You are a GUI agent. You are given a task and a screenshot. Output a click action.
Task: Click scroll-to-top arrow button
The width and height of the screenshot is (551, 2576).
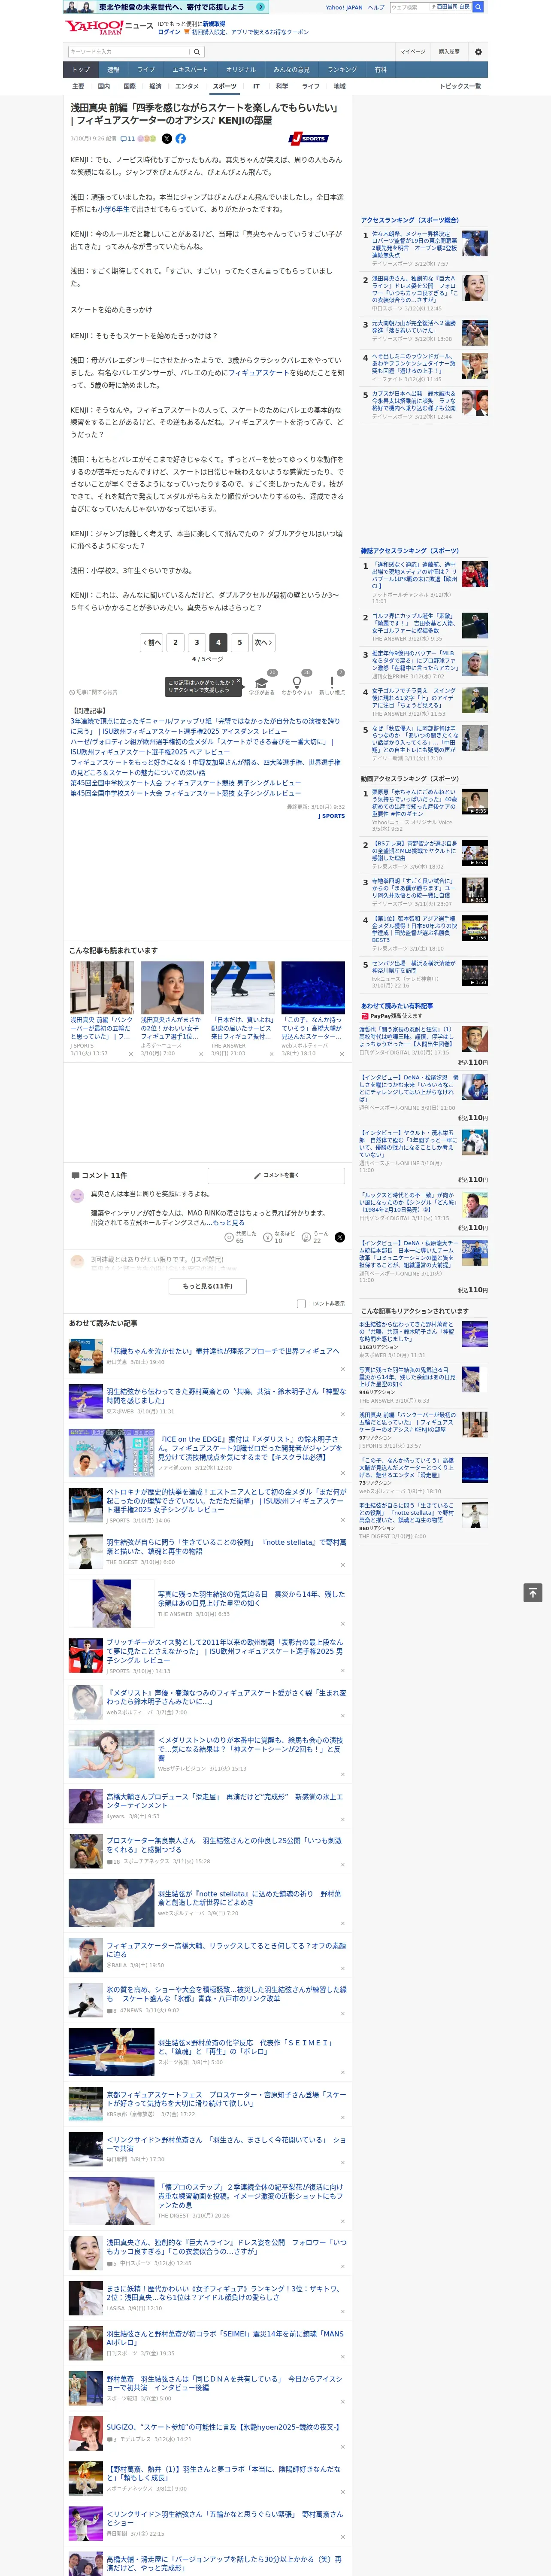[533, 1592]
